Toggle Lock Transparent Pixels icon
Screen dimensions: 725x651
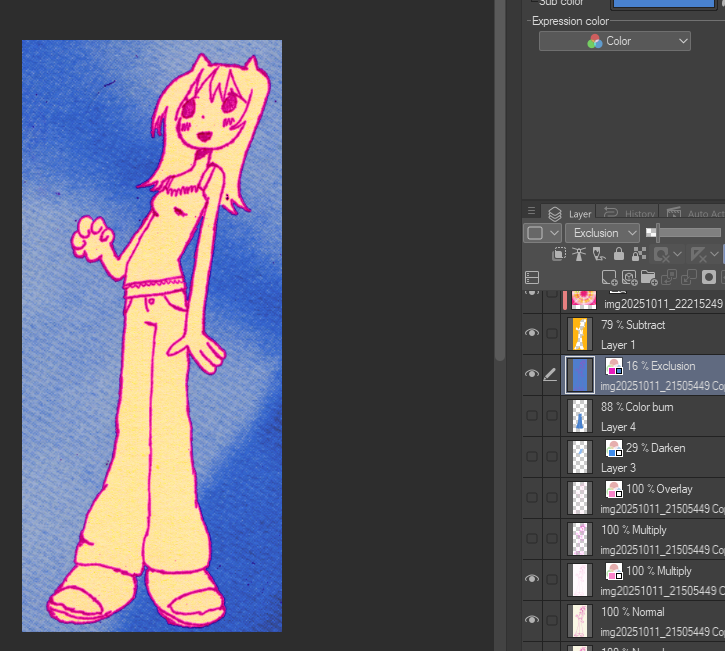click(x=639, y=254)
